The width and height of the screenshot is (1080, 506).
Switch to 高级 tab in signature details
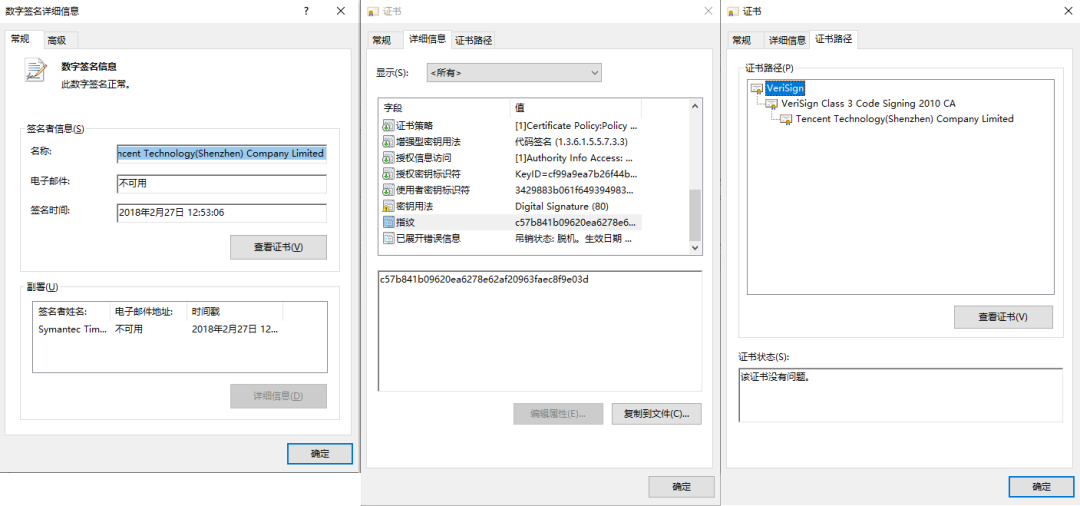tap(57, 40)
